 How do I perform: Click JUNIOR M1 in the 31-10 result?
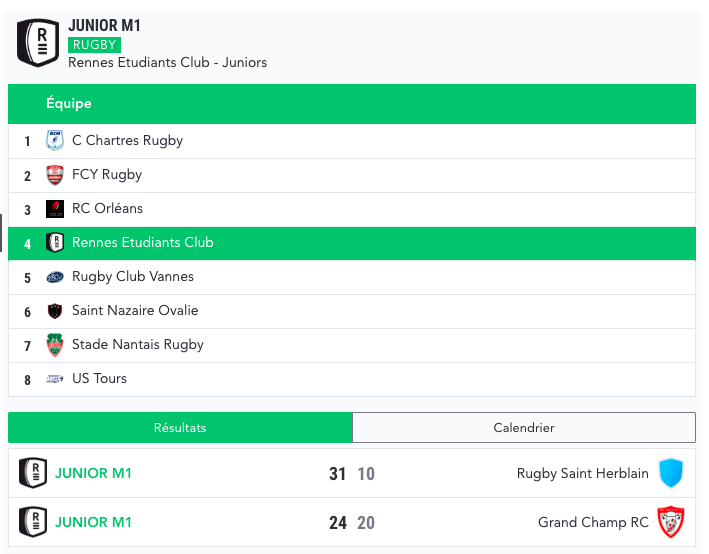(x=93, y=473)
